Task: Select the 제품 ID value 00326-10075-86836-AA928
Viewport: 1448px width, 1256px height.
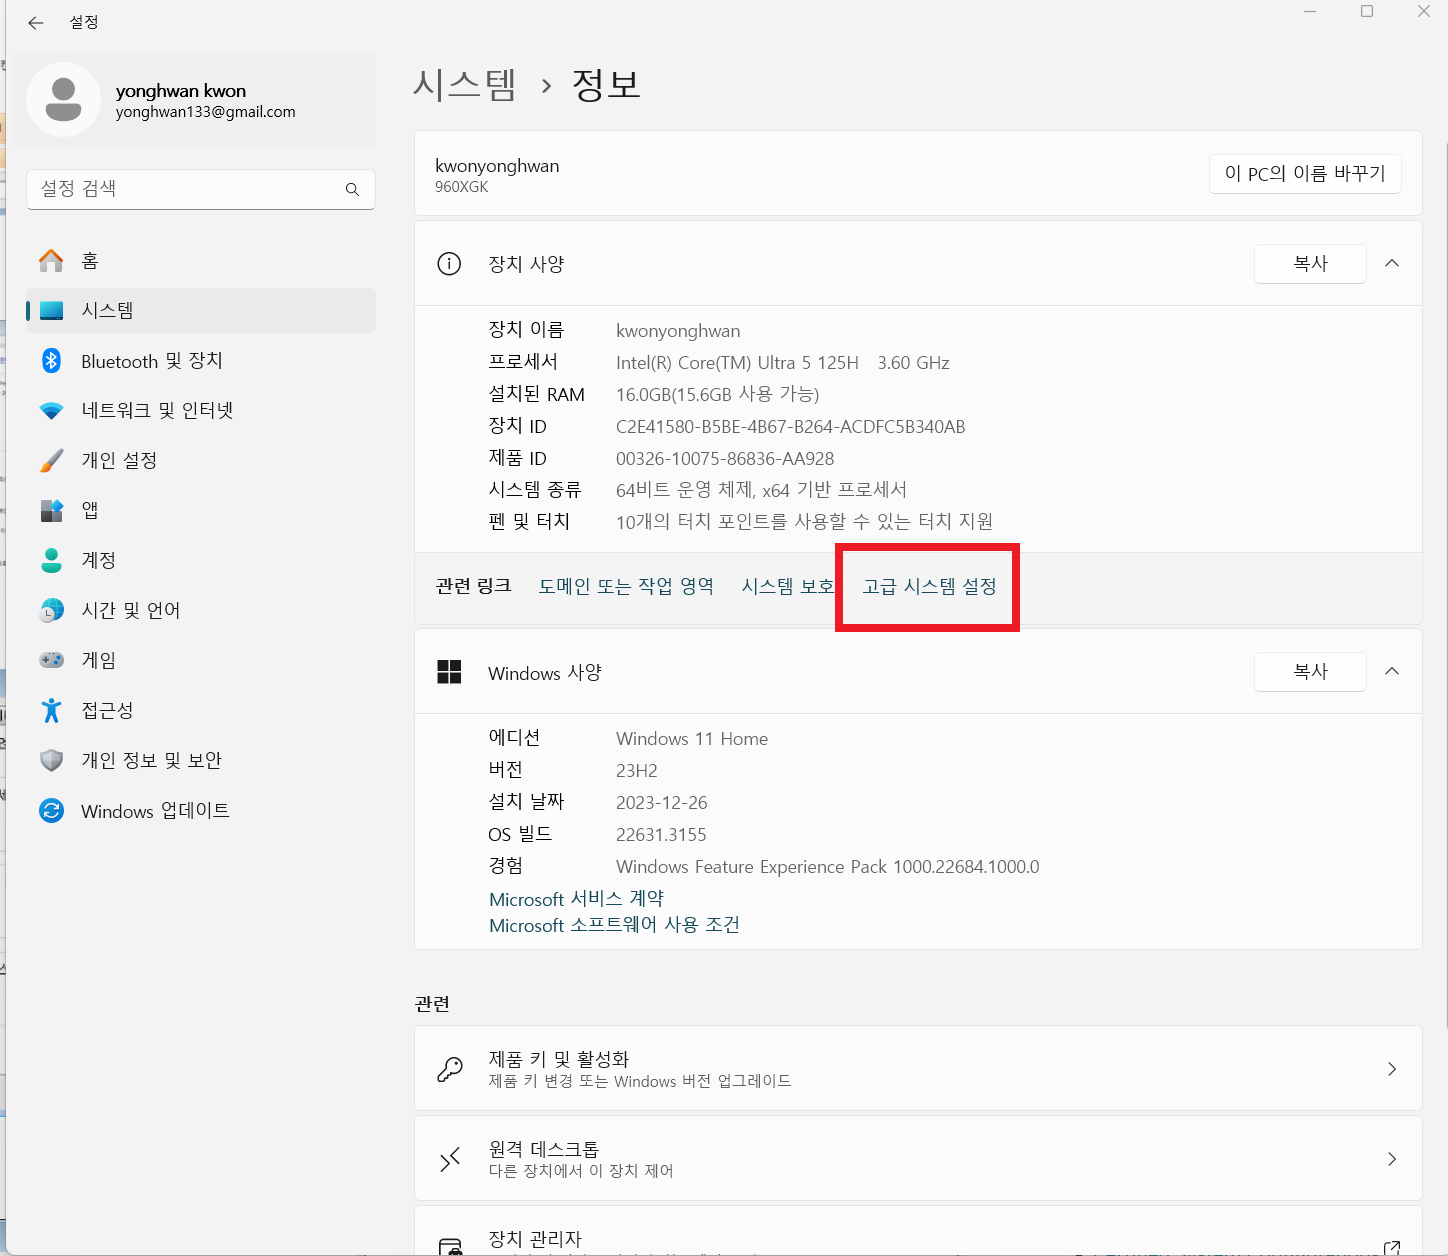Action: point(725,459)
